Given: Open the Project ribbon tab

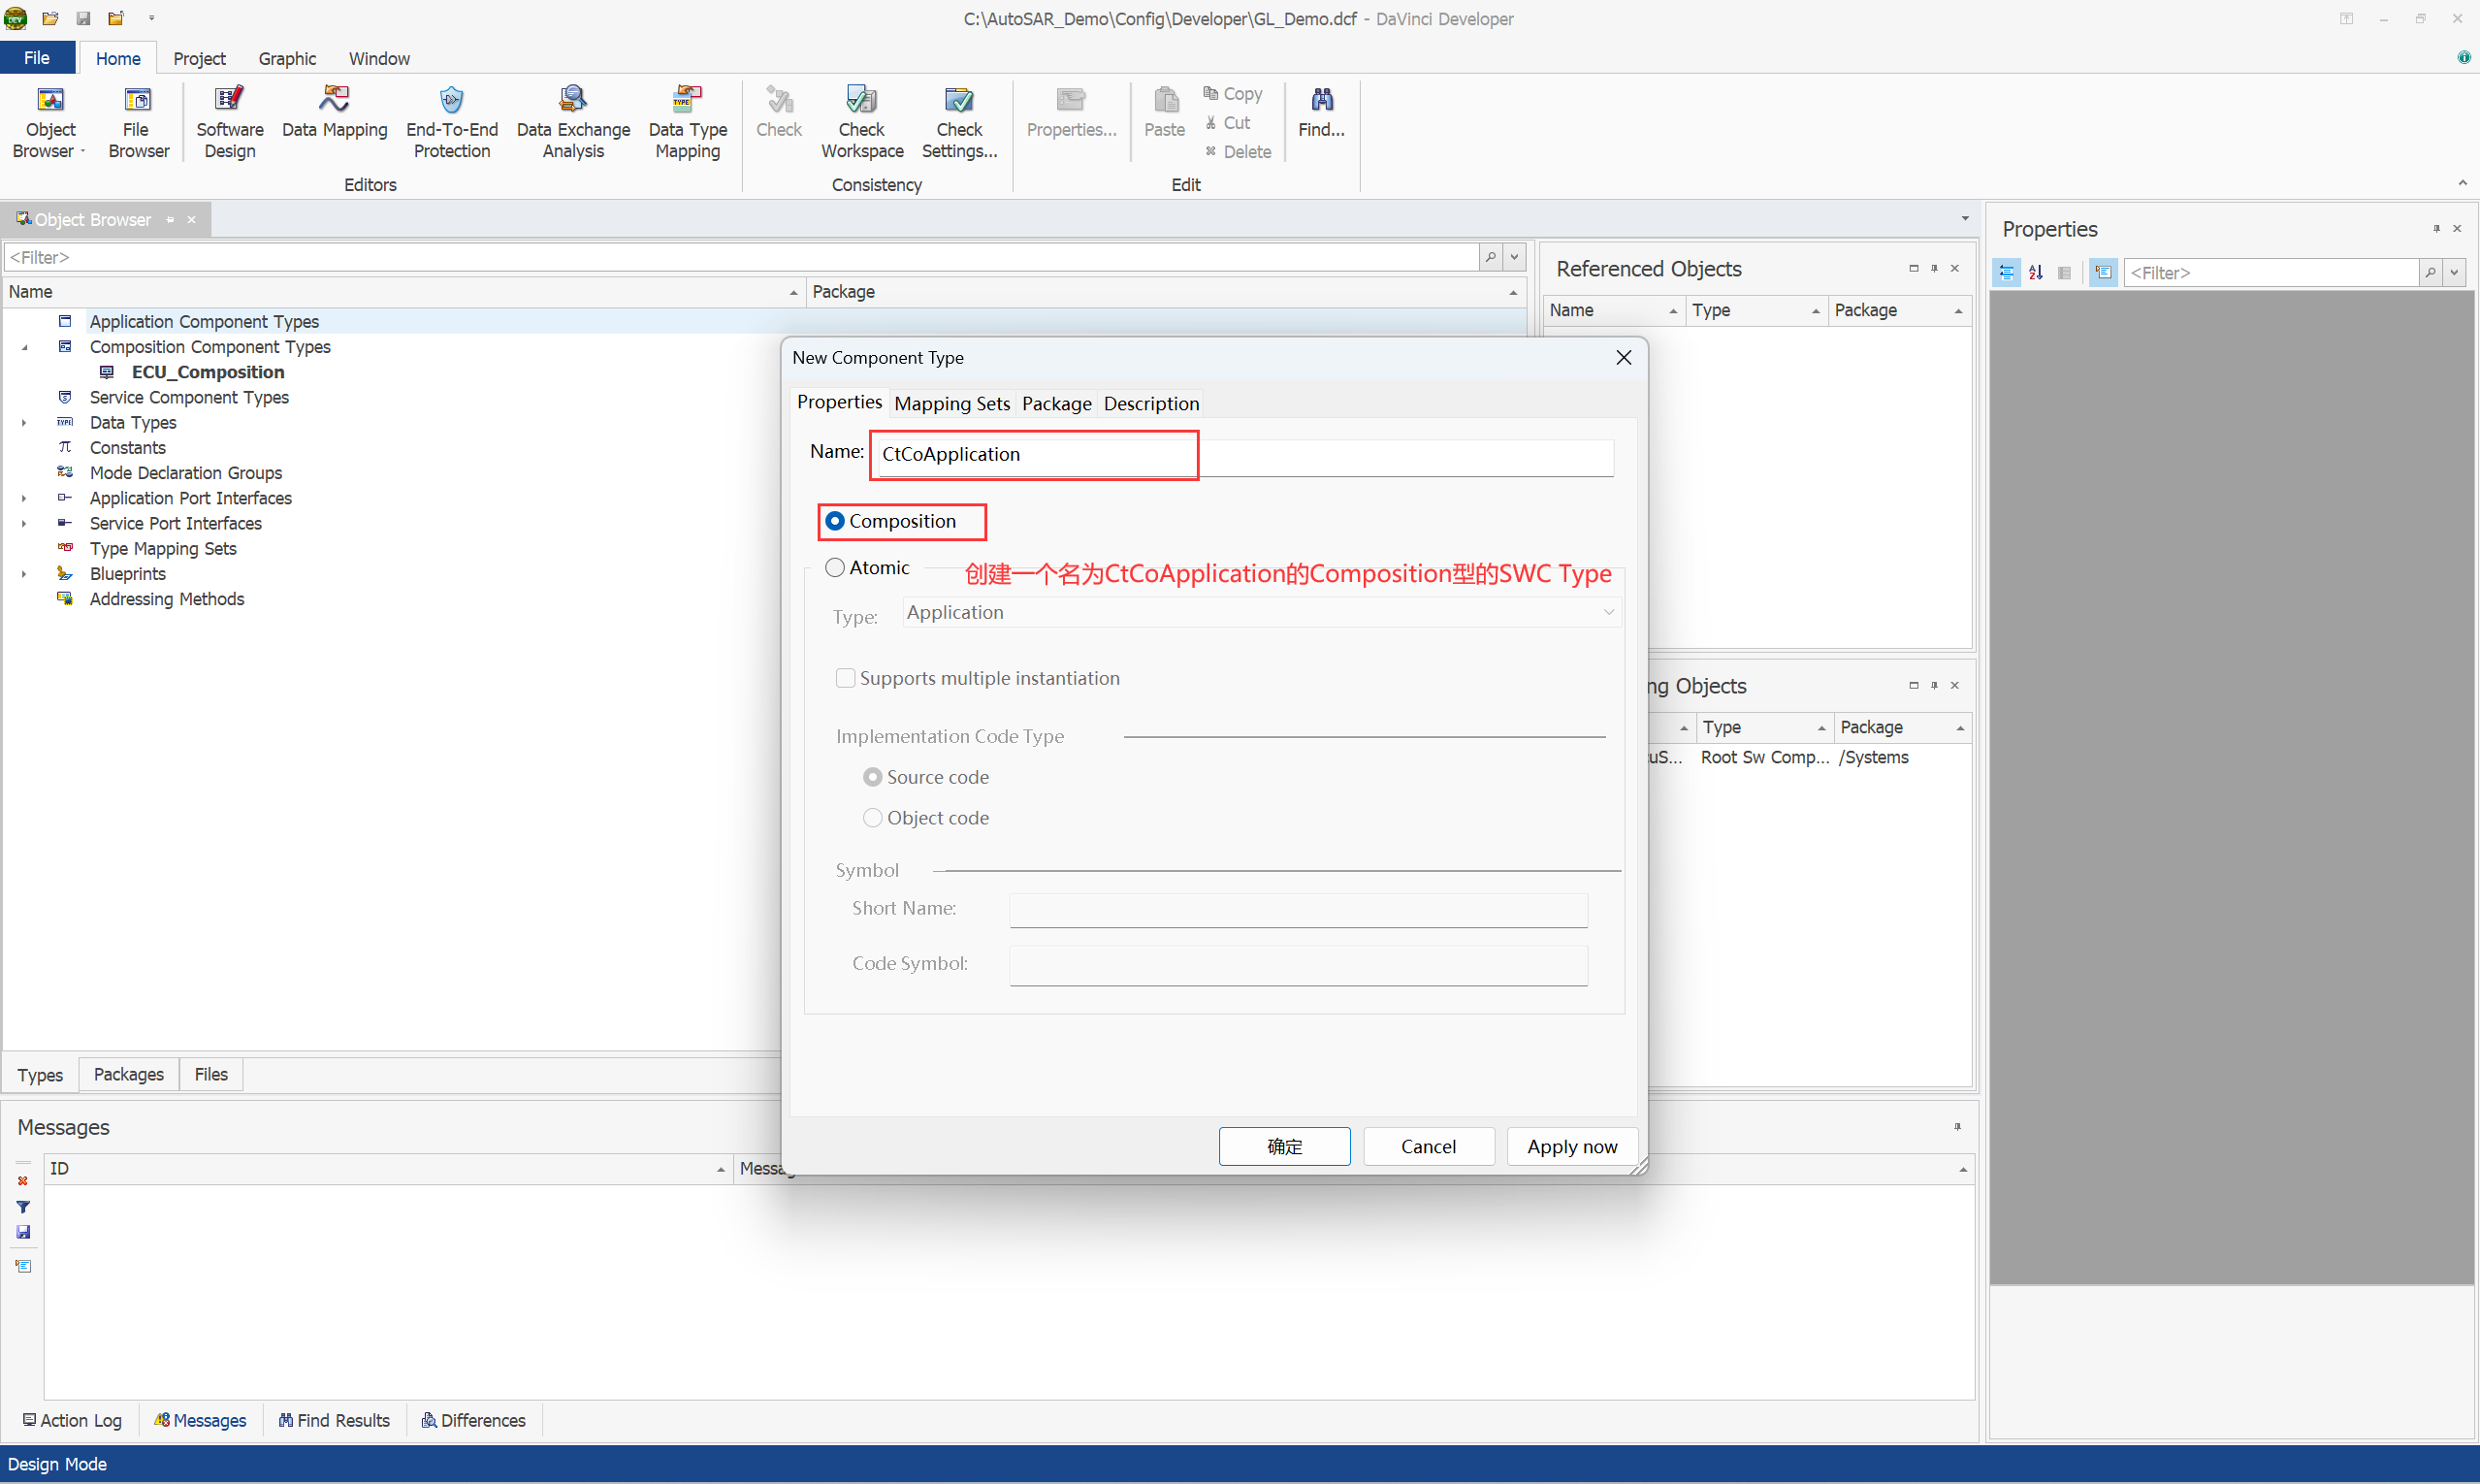Looking at the screenshot, I should (199, 58).
